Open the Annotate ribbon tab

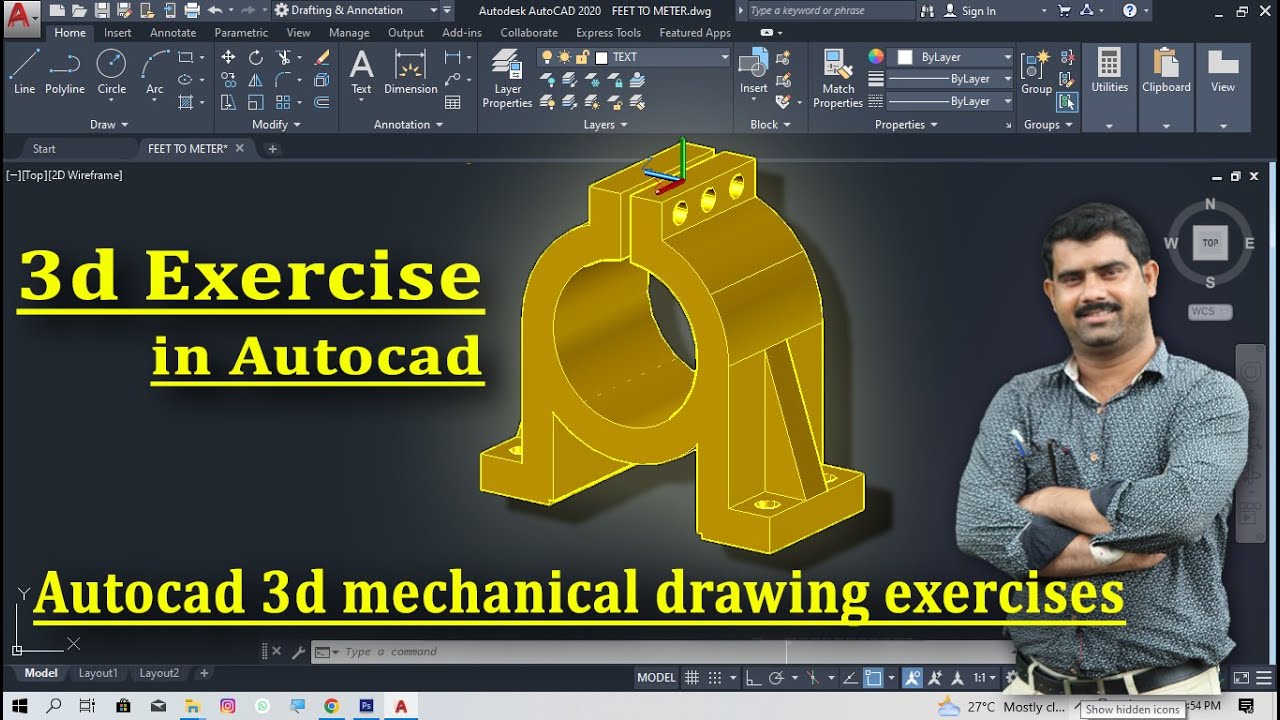pos(173,33)
